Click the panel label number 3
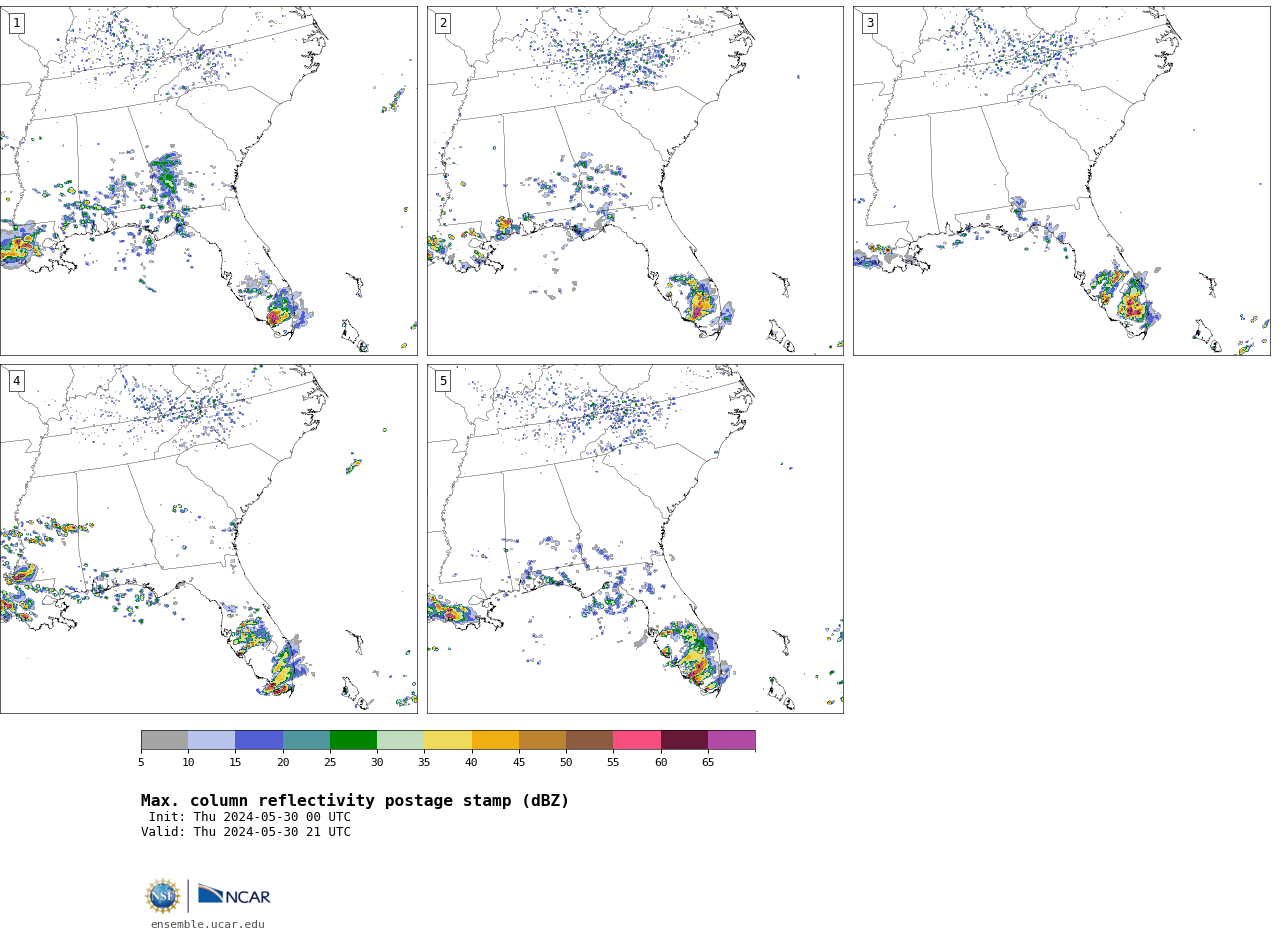 click(869, 23)
